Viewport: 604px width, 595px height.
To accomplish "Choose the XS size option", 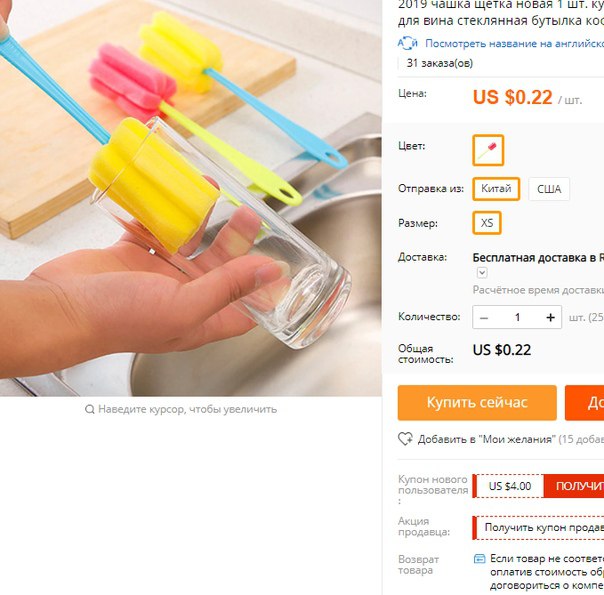I will pyautogui.click(x=487, y=223).
